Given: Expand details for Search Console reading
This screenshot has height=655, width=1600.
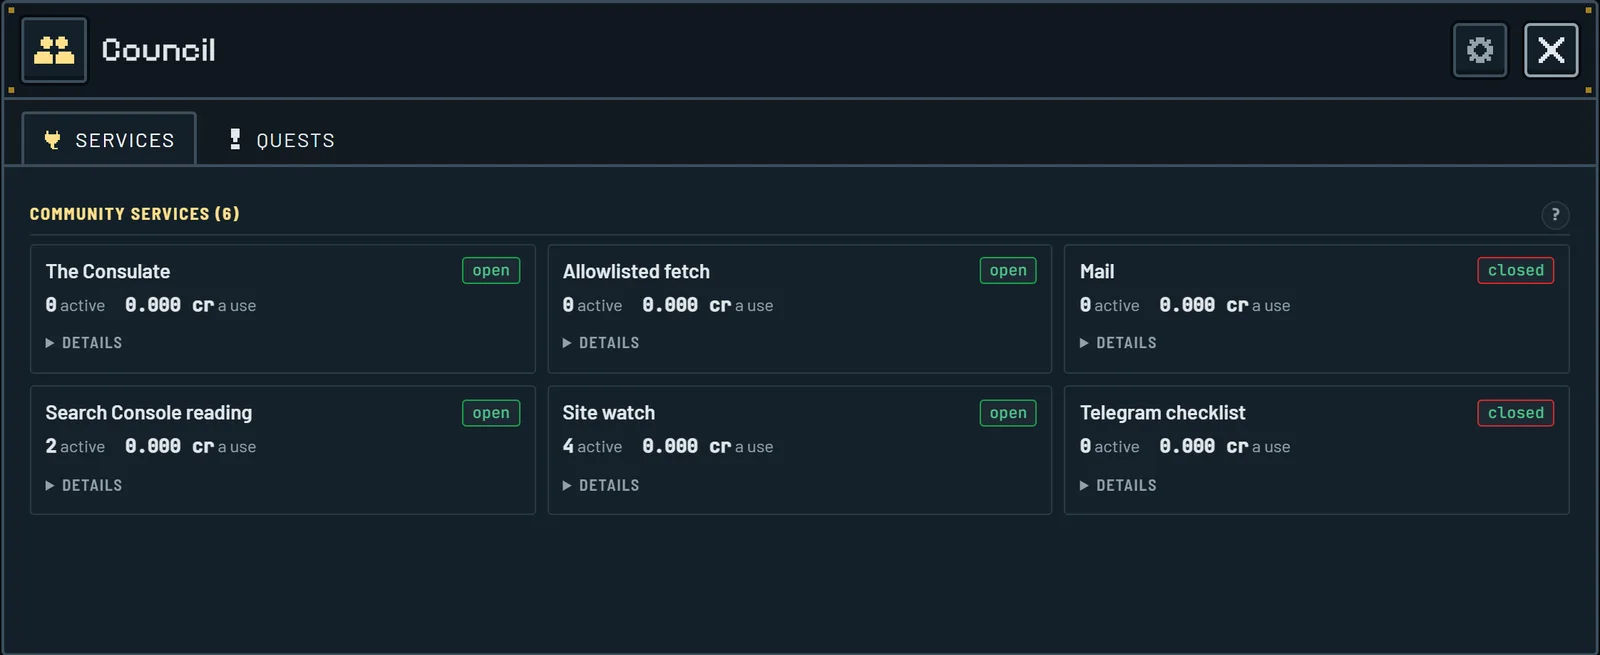Looking at the screenshot, I should 84,486.
